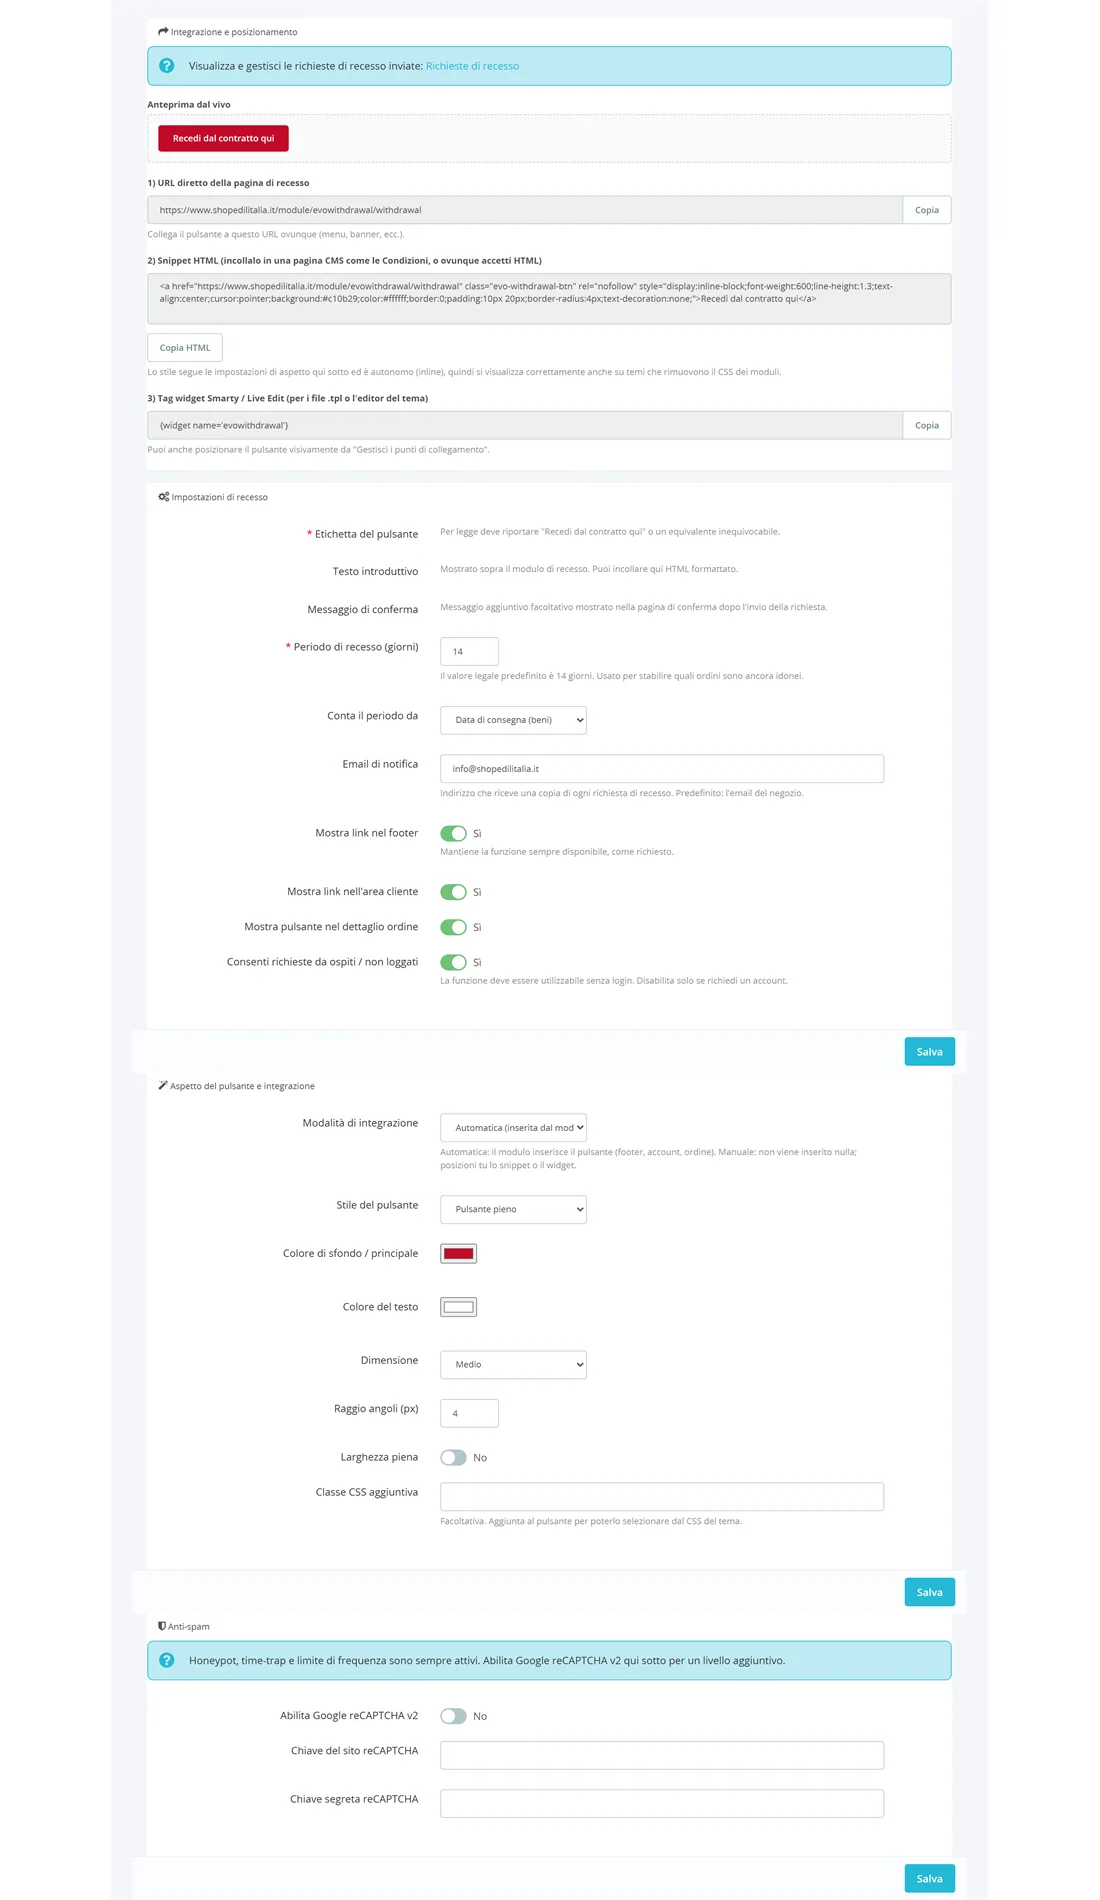This screenshot has height=1900, width=1100.
Task: Click the shield icon beside Anti-spam
Action: (x=162, y=1626)
